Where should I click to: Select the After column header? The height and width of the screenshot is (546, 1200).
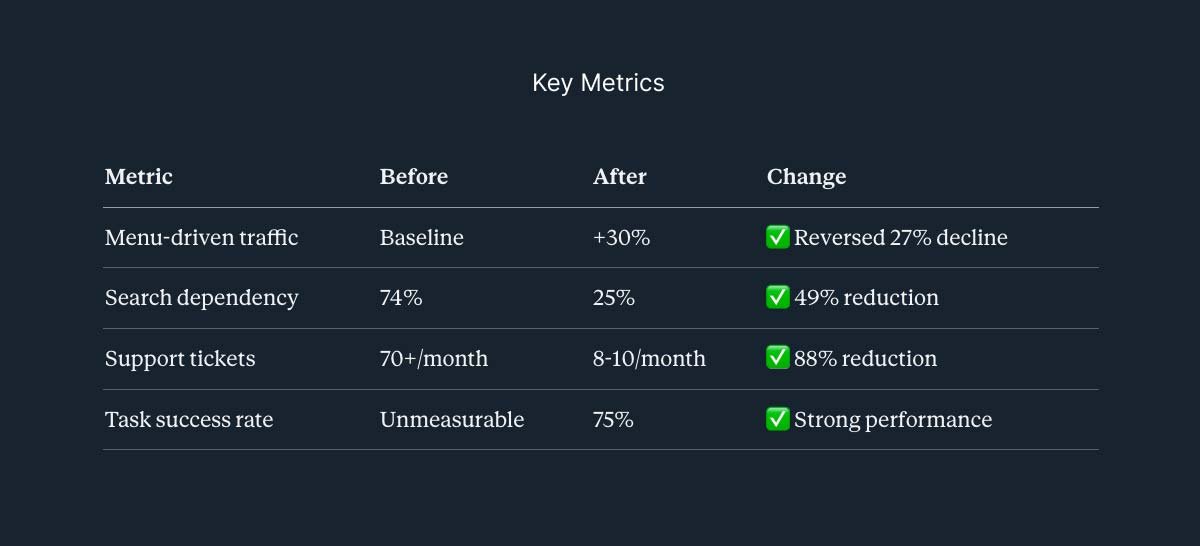620,177
